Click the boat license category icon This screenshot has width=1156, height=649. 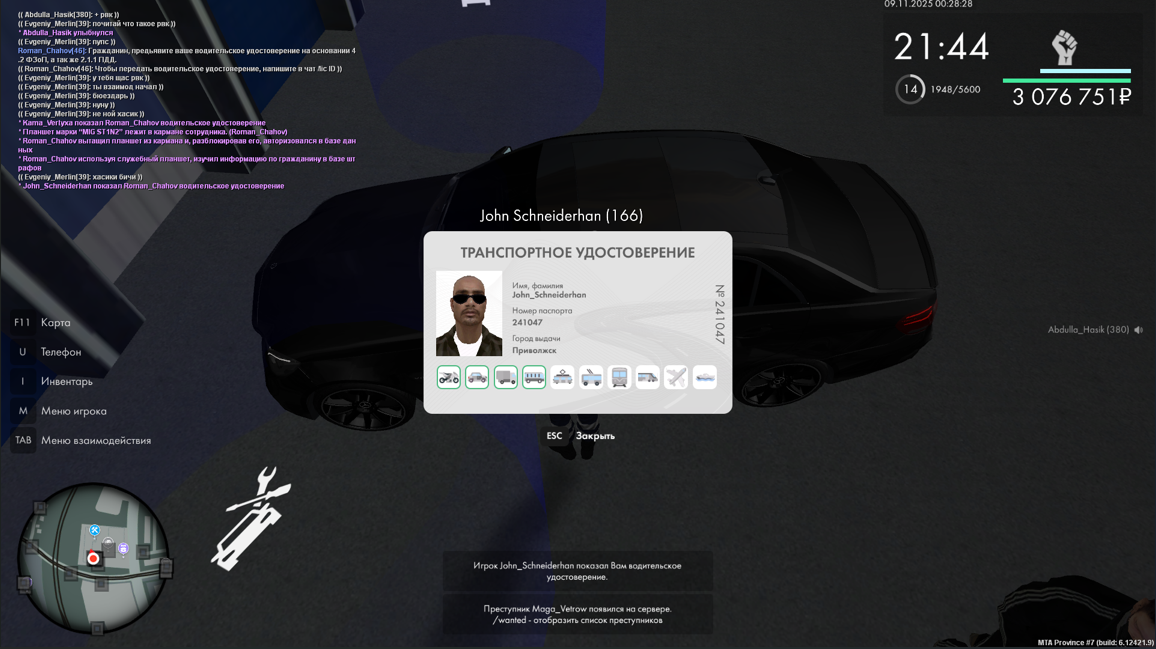[x=705, y=378]
